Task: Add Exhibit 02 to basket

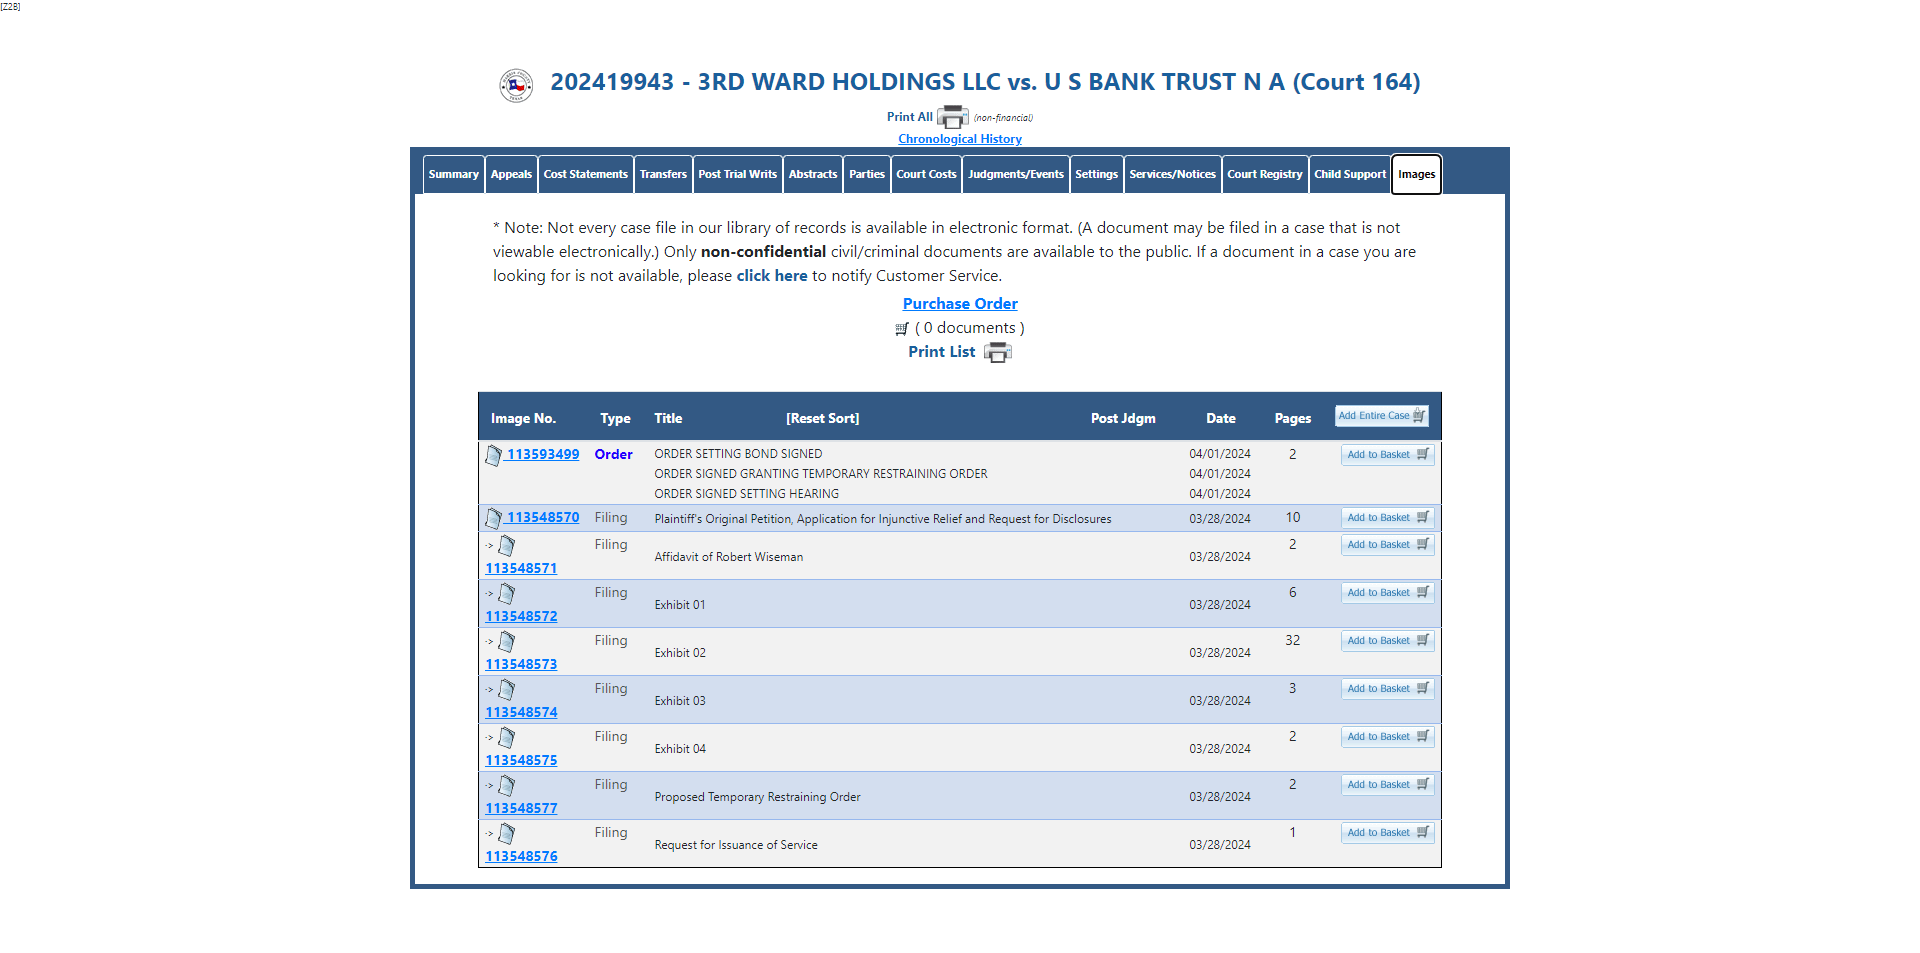Action: click(1388, 641)
